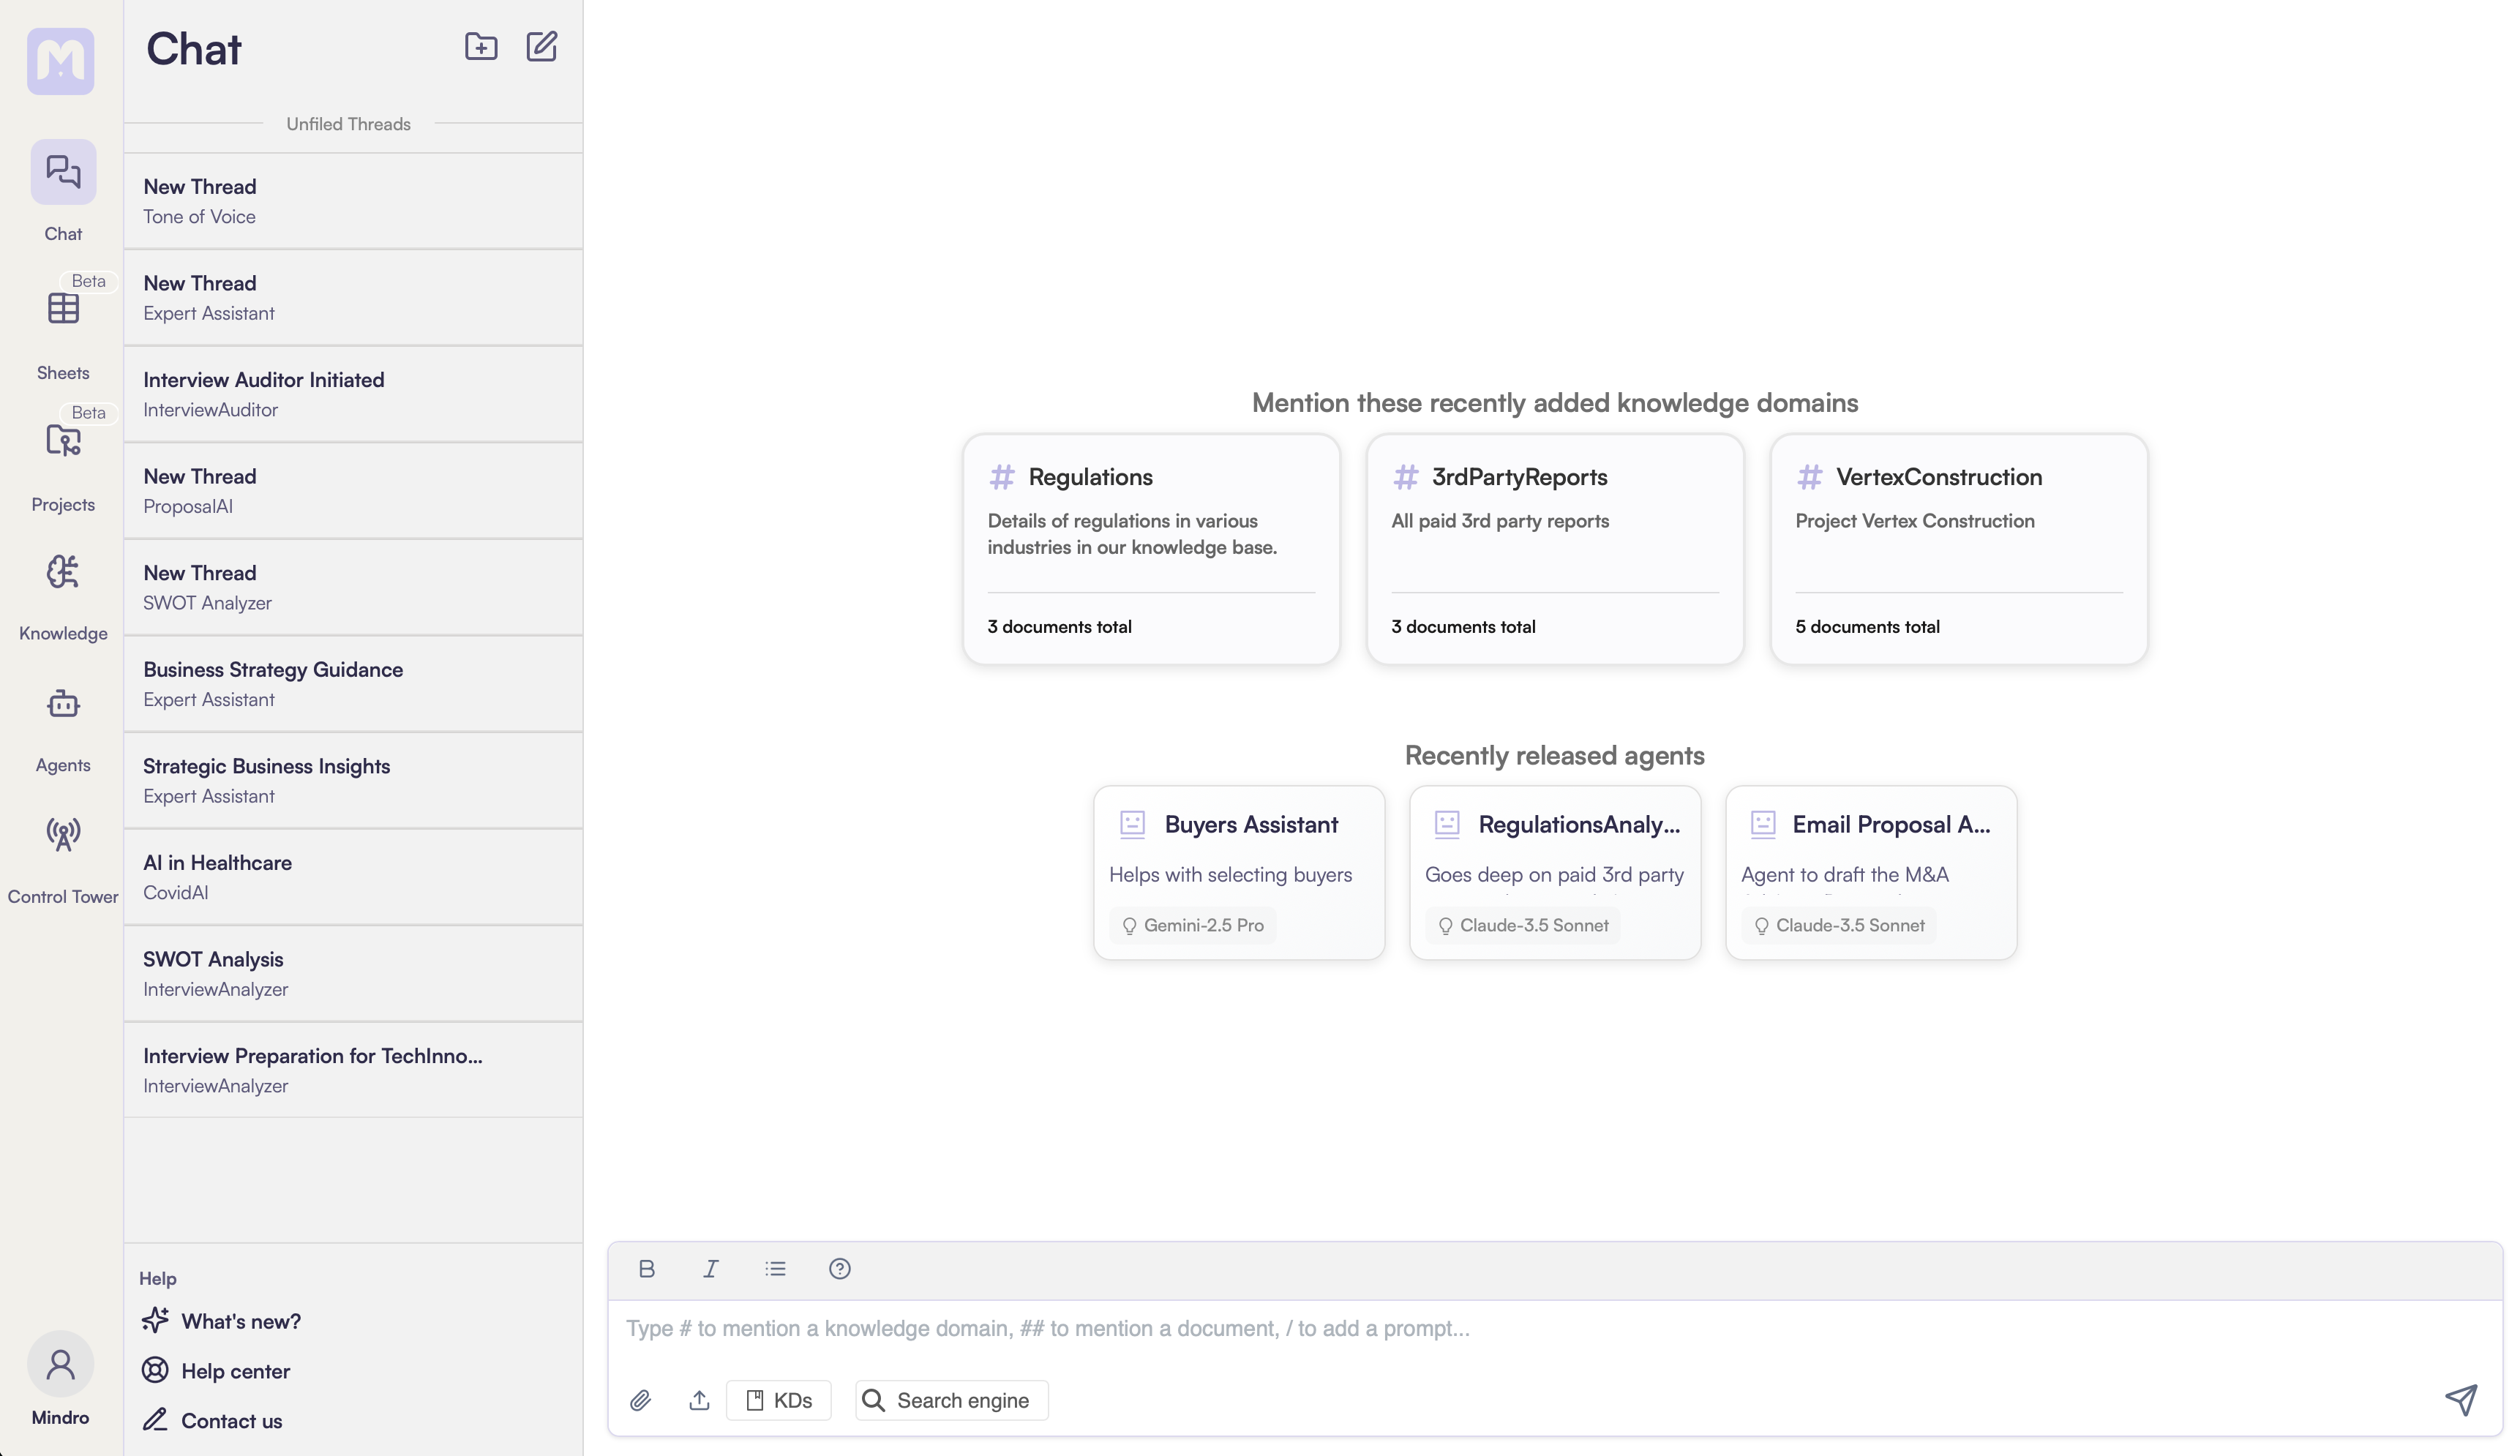Click the attach file paperclip icon
Viewport: 2520px width, 1456px height.
(641, 1400)
